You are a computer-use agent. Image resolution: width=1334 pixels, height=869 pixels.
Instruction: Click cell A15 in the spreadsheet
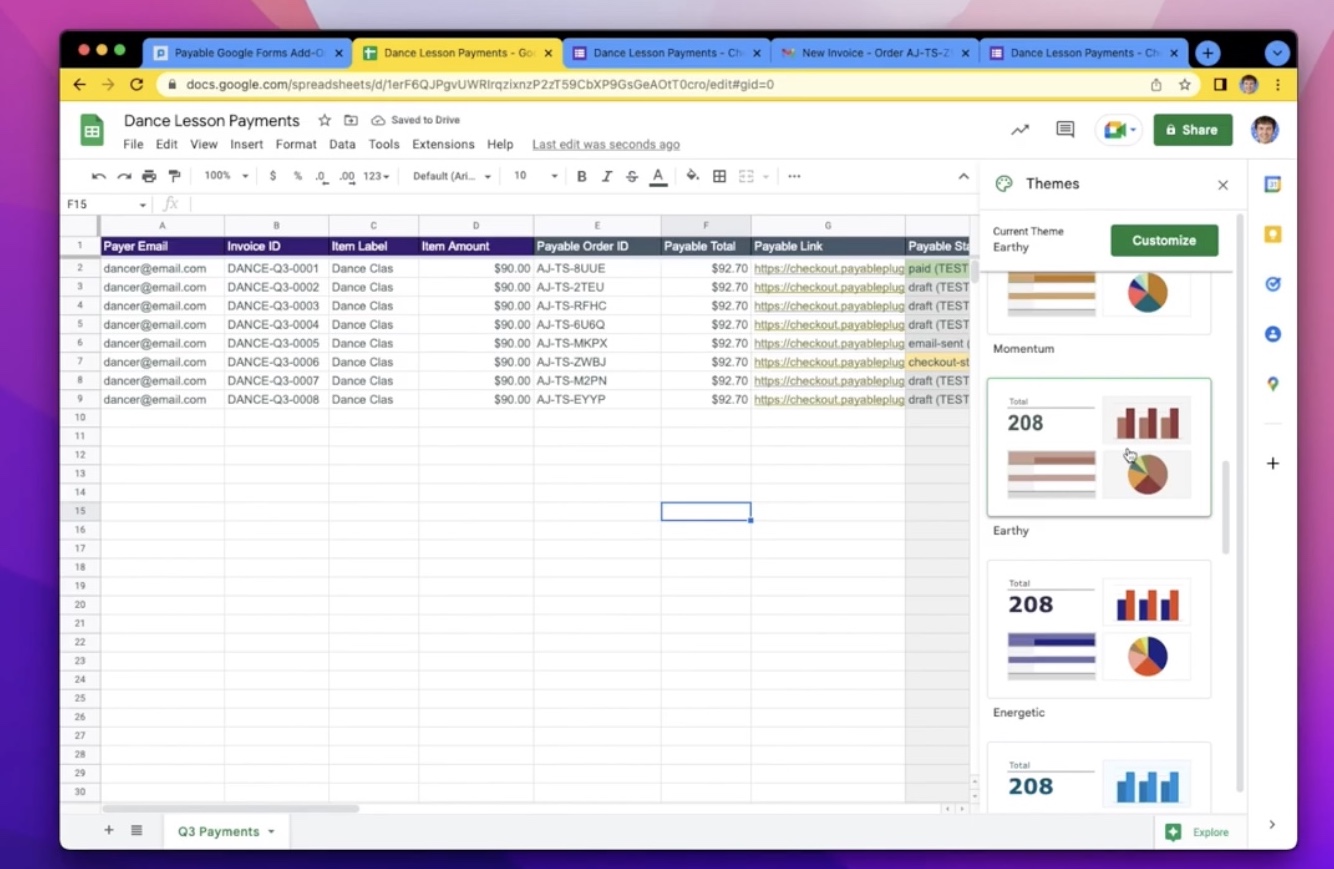[x=161, y=511]
